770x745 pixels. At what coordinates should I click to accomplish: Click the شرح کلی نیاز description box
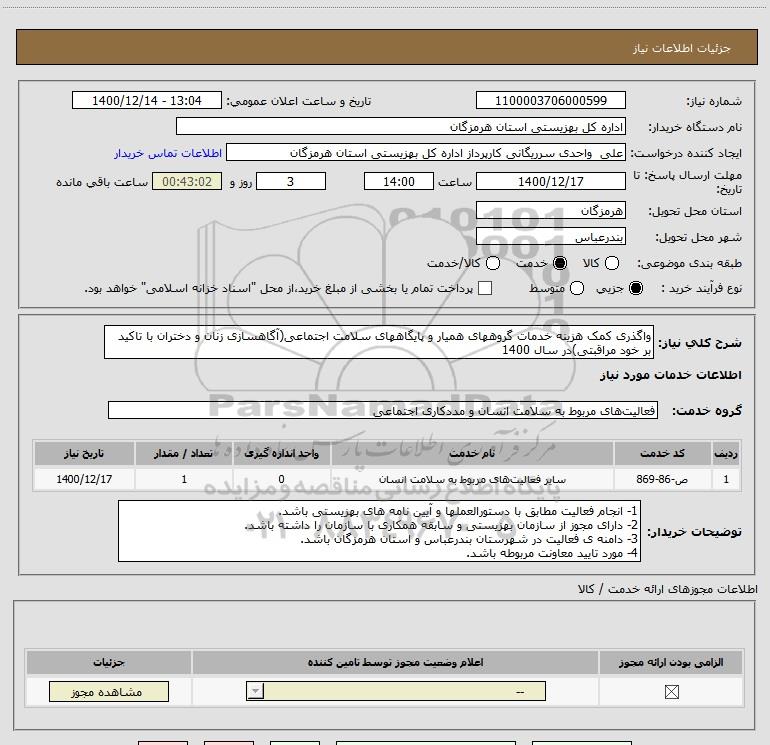click(x=379, y=342)
